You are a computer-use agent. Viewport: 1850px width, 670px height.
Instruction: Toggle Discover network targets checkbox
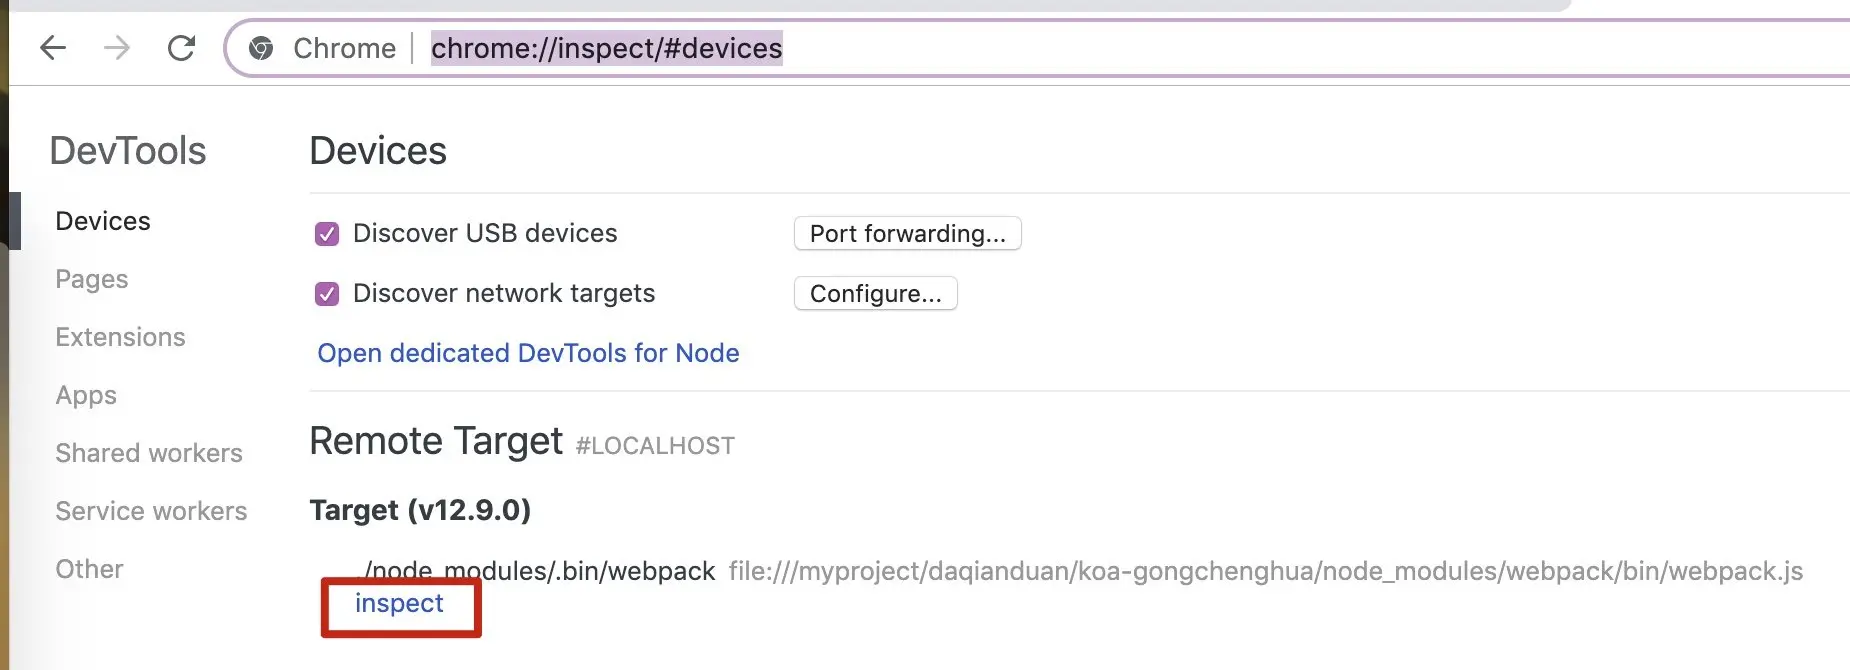(327, 294)
